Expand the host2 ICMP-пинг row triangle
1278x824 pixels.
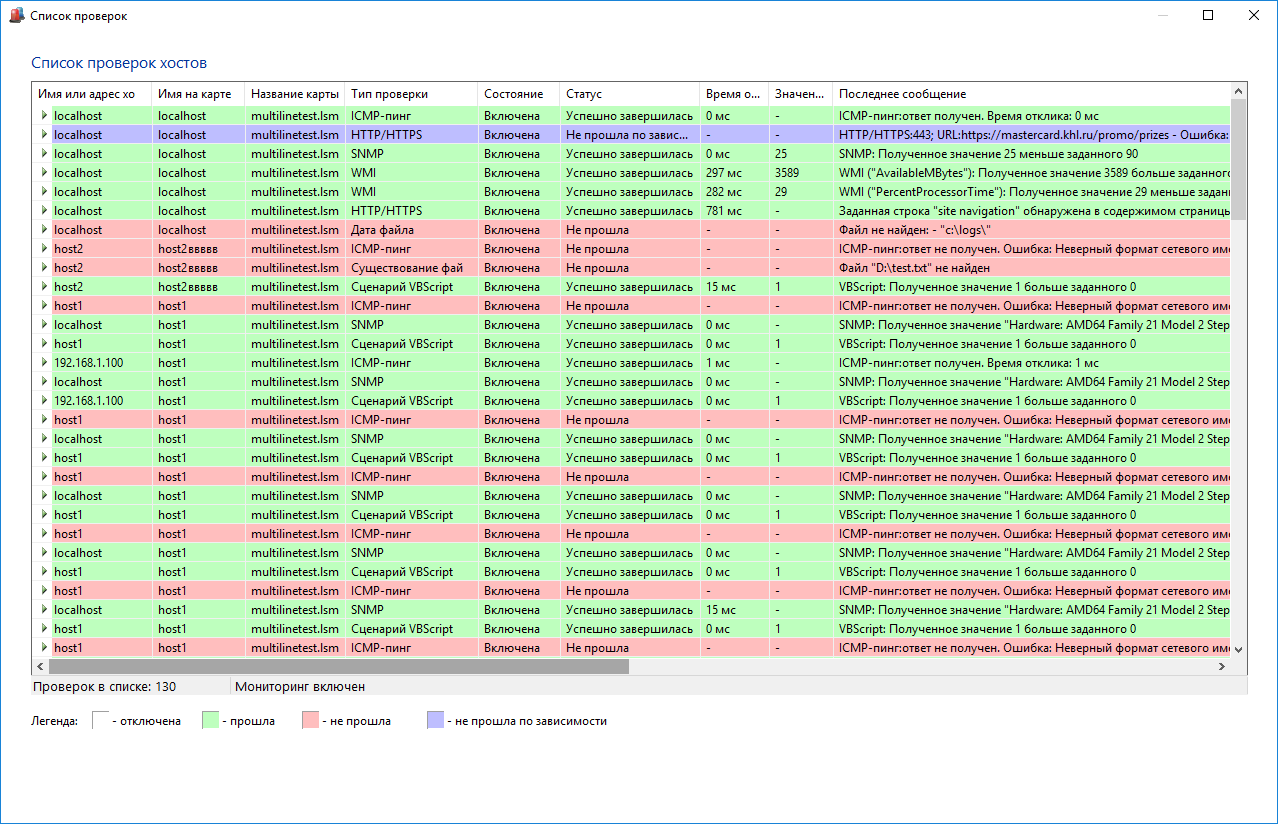pos(44,249)
